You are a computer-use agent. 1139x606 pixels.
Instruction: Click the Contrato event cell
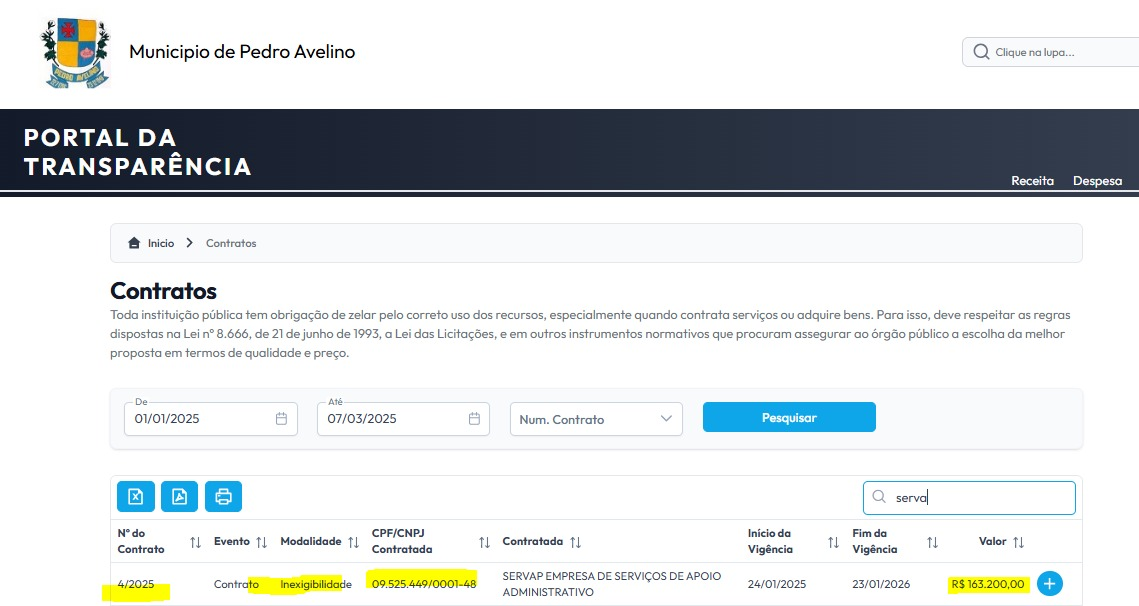(236, 584)
